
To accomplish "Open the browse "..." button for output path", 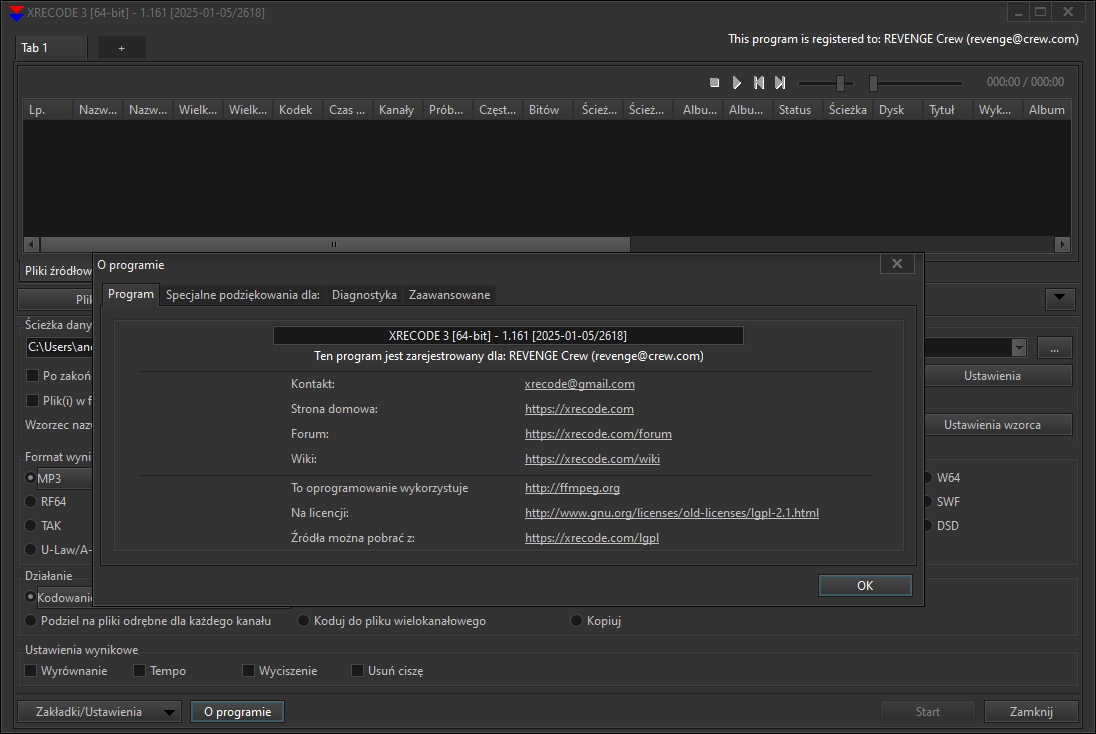I will [1054, 348].
